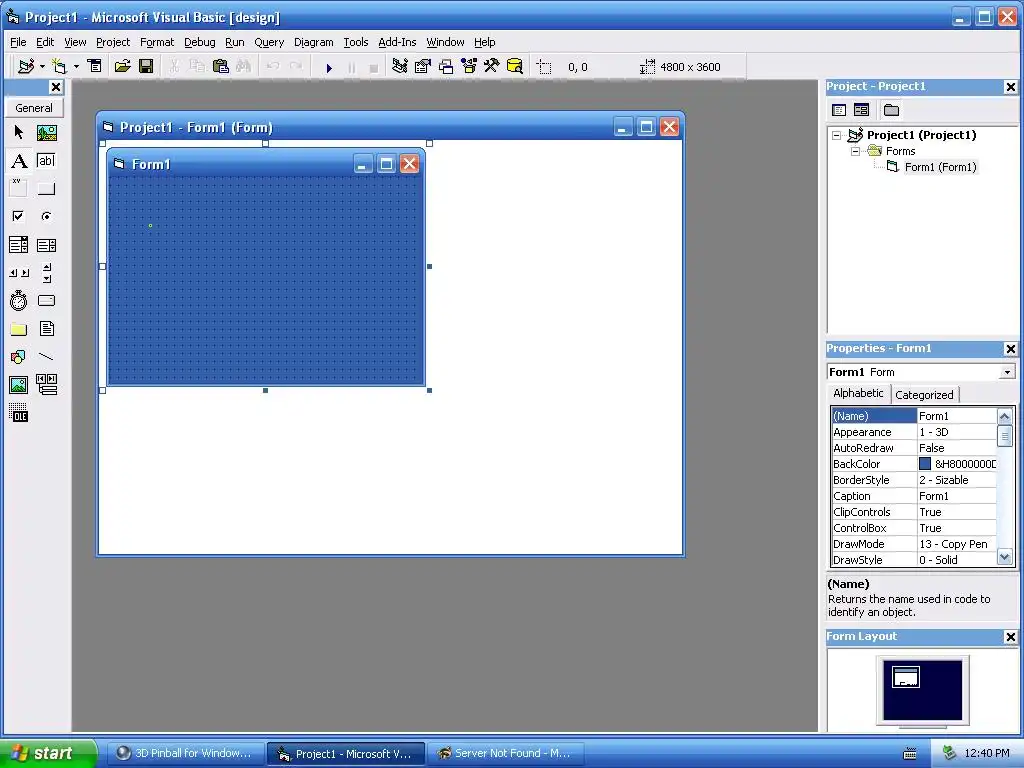Select the ListBox tool

[x=46, y=245]
